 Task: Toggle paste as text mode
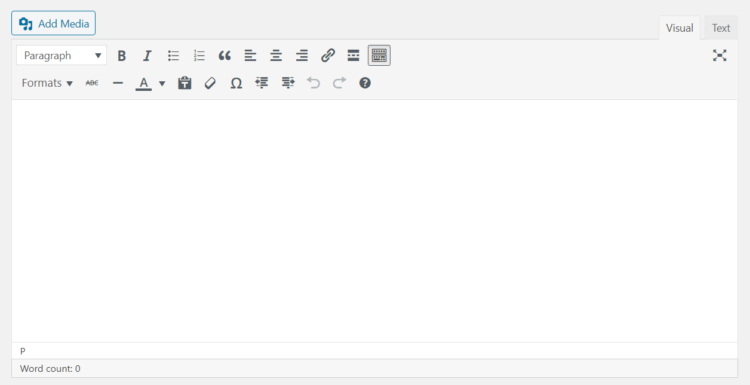pyautogui.click(x=185, y=83)
